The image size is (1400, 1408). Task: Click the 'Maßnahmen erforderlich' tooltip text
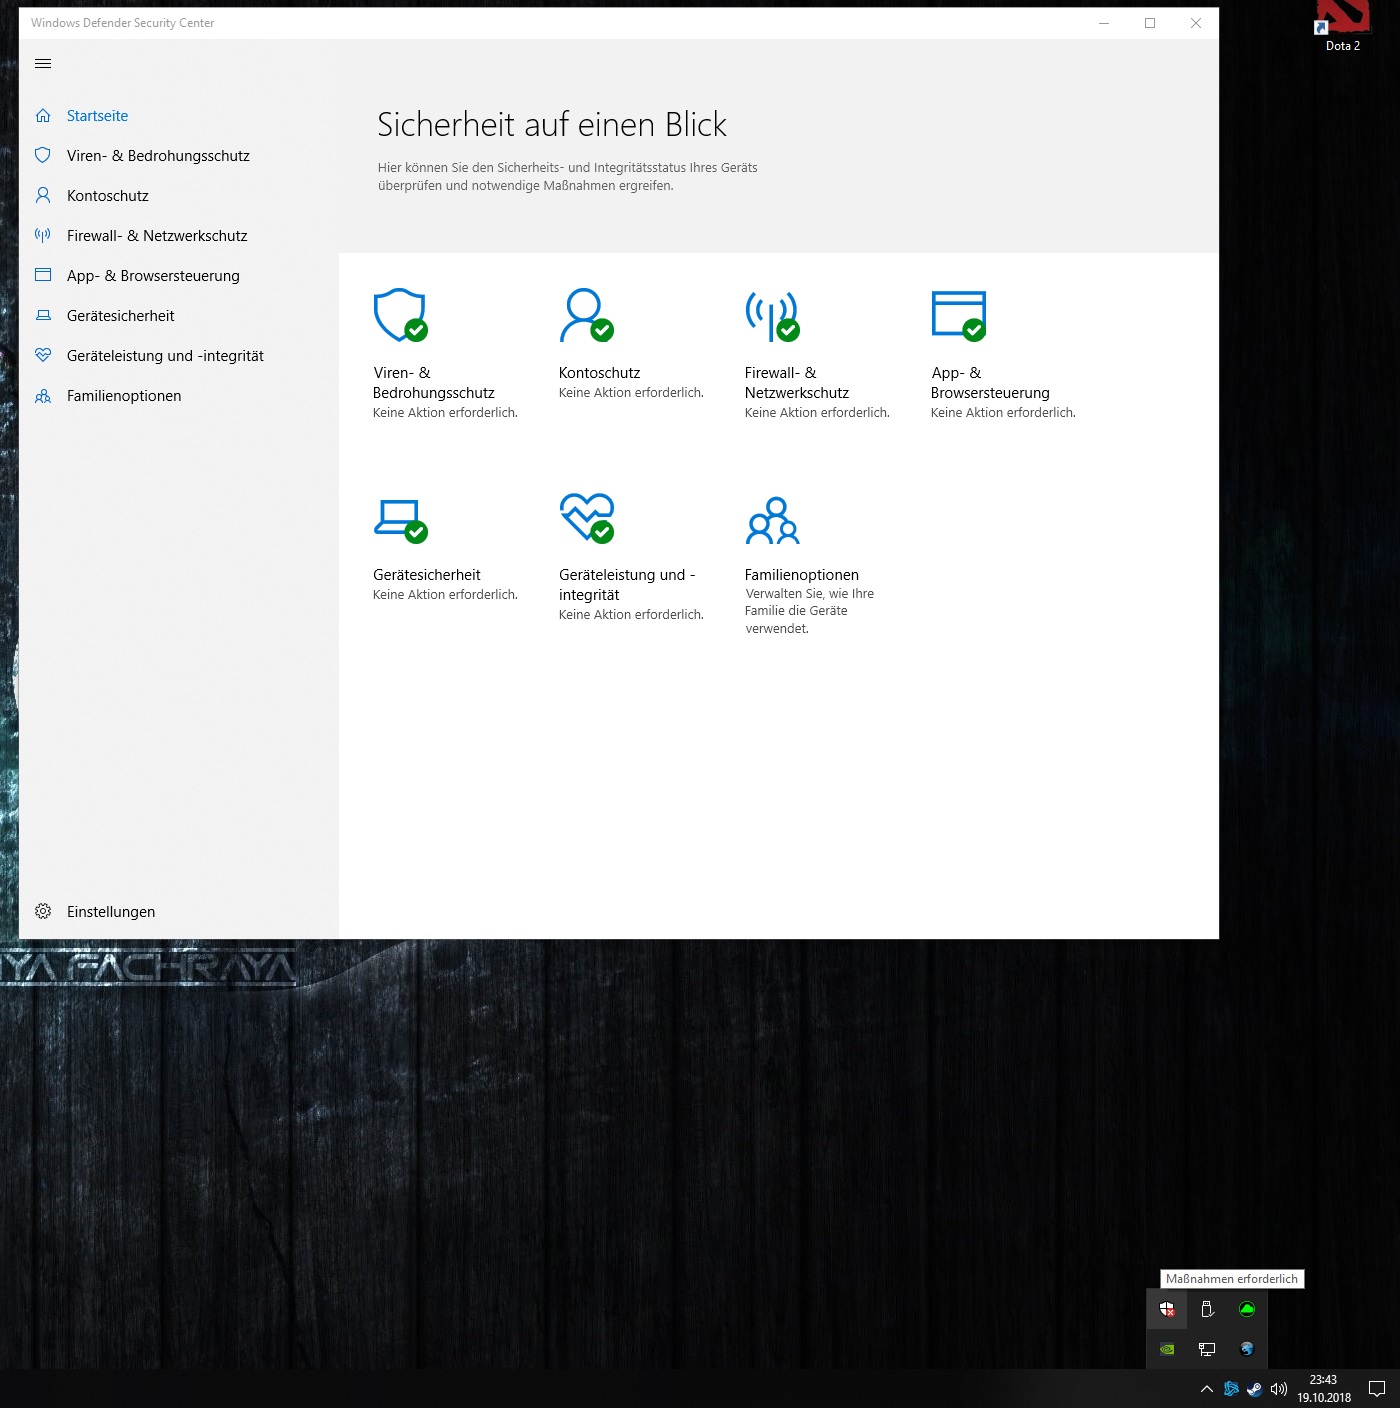[1232, 1279]
